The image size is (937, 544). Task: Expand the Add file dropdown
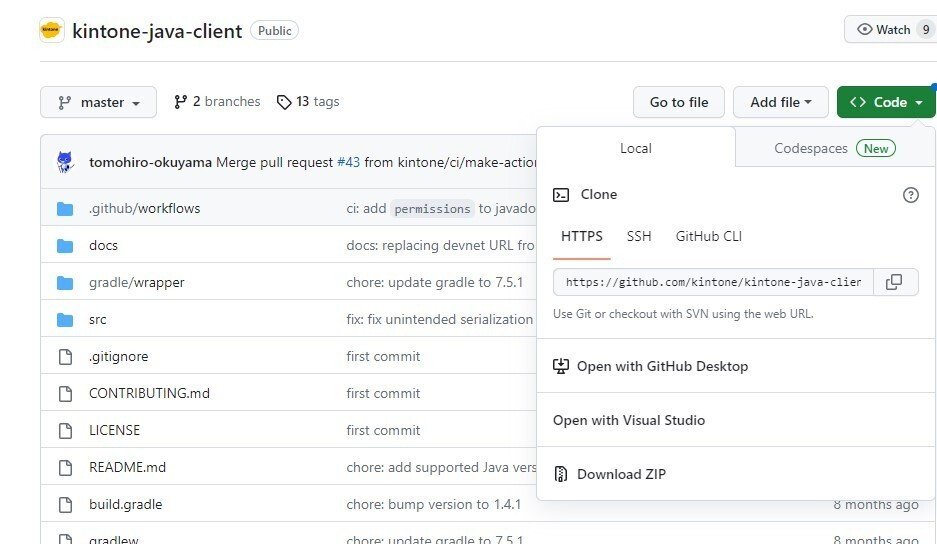780,102
